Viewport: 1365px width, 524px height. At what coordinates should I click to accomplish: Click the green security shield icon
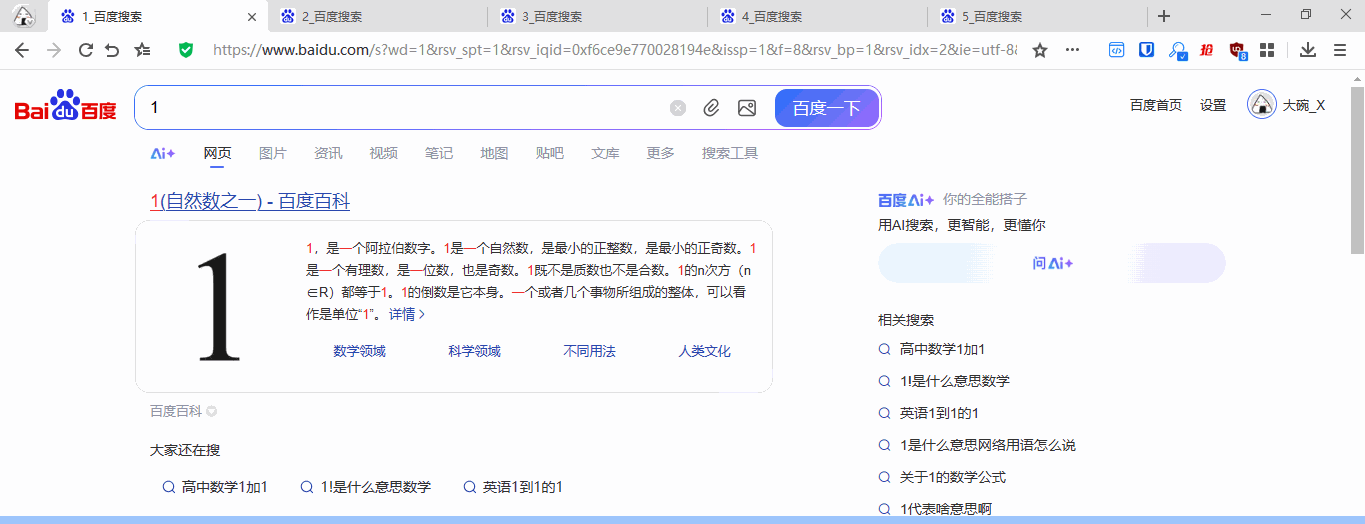[x=185, y=50]
